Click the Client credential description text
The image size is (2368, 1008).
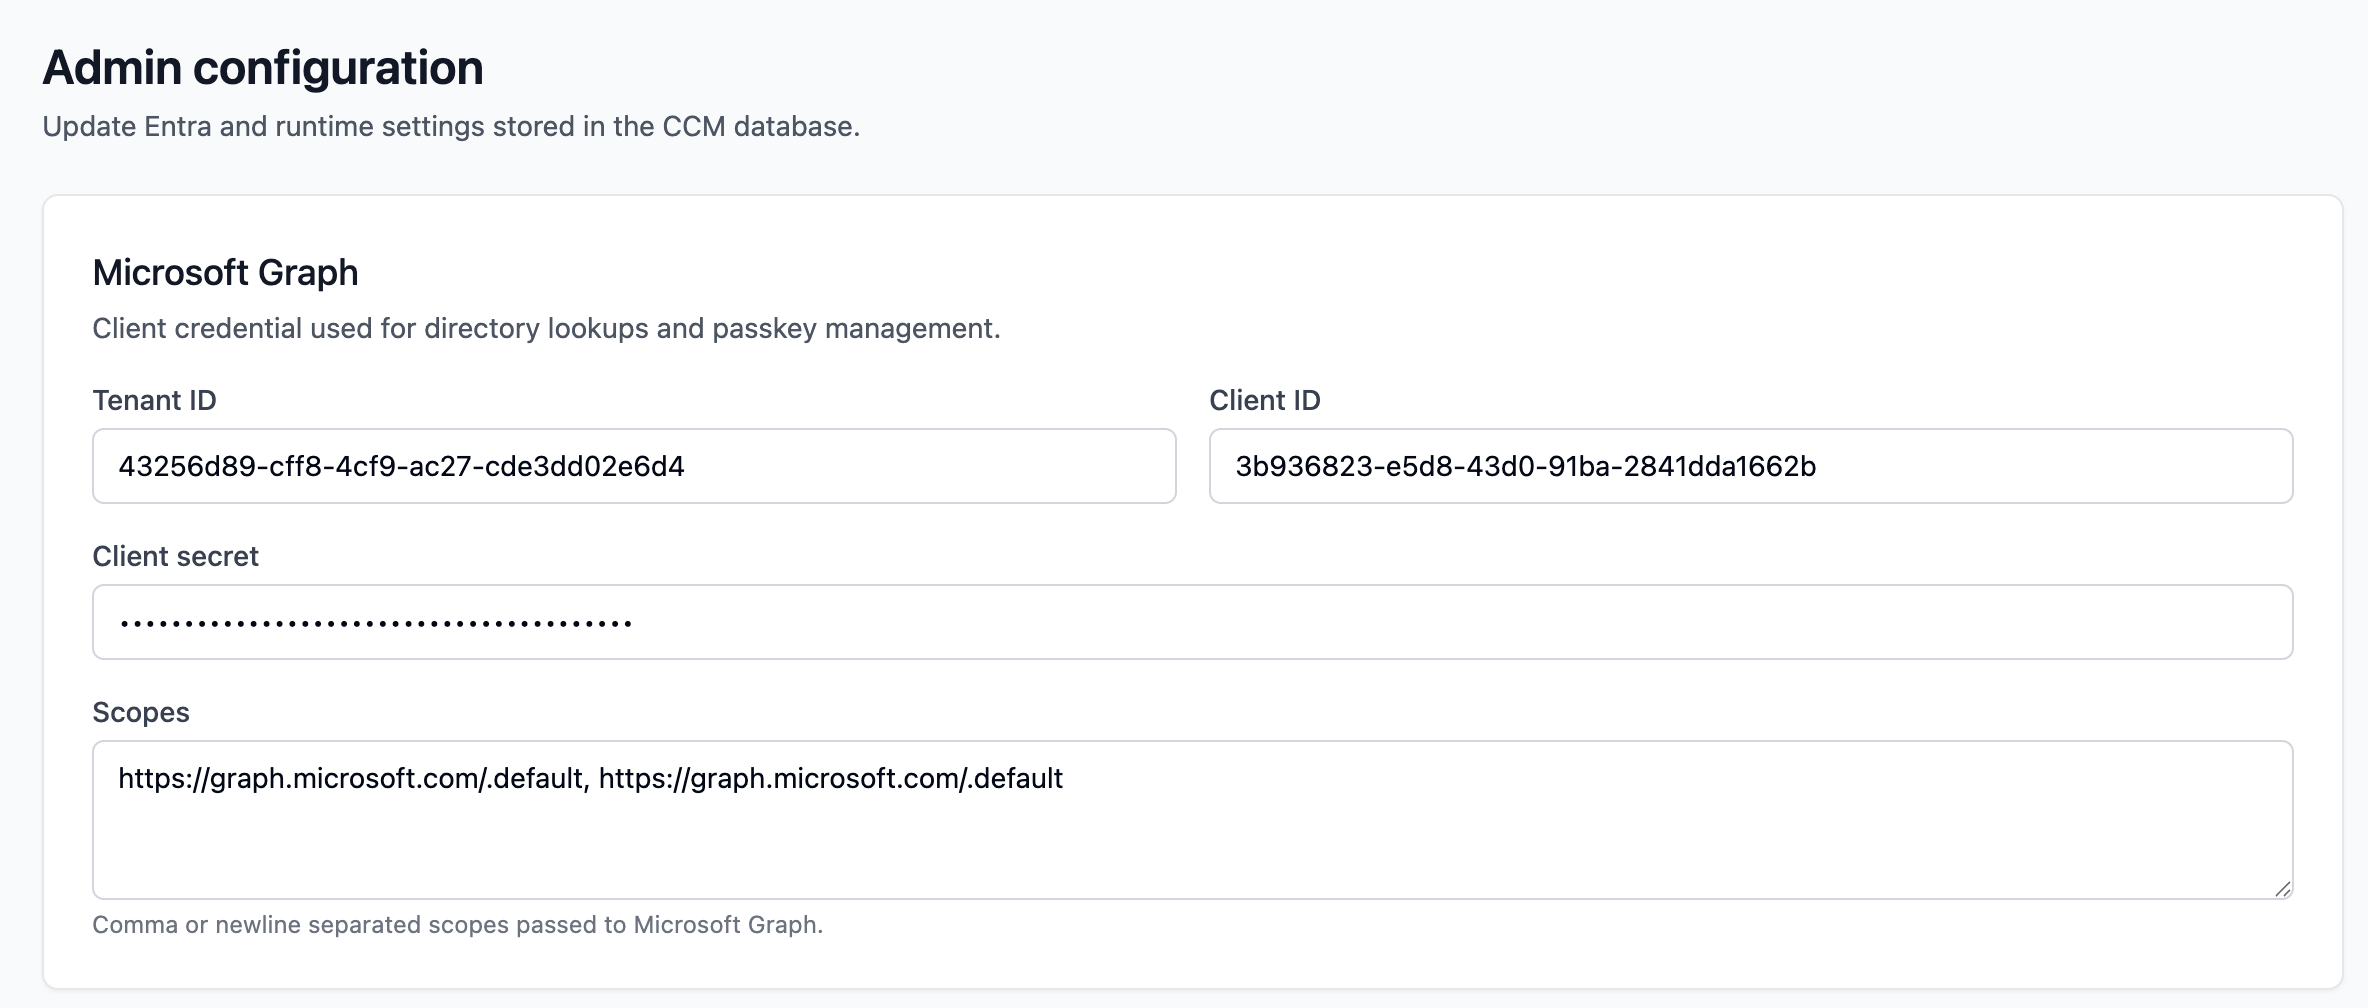pyautogui.click(x=546, y=329)
